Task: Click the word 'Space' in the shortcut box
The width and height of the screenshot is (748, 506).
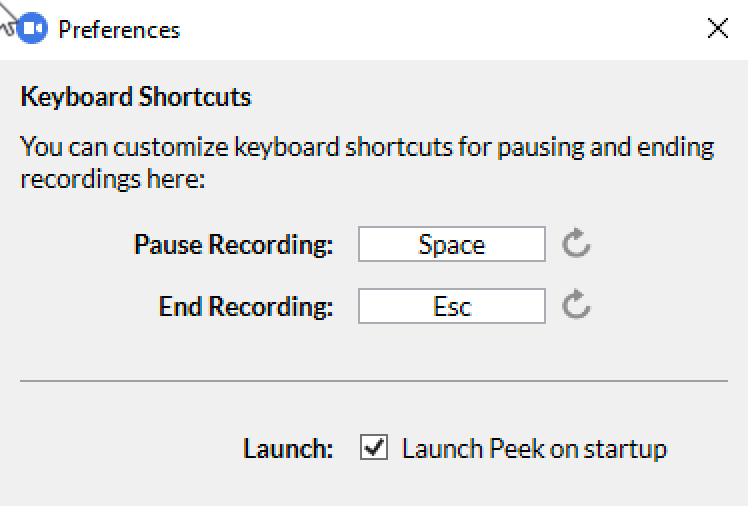Action: point(452,245)
